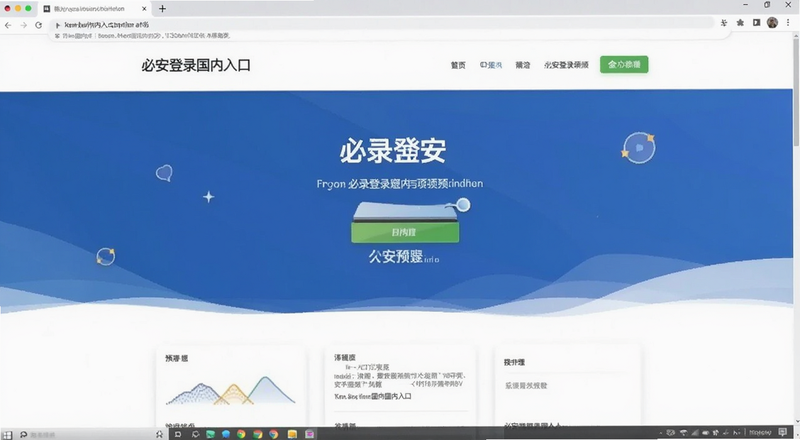Go back with the browser back arrow

tap(8, 25)
